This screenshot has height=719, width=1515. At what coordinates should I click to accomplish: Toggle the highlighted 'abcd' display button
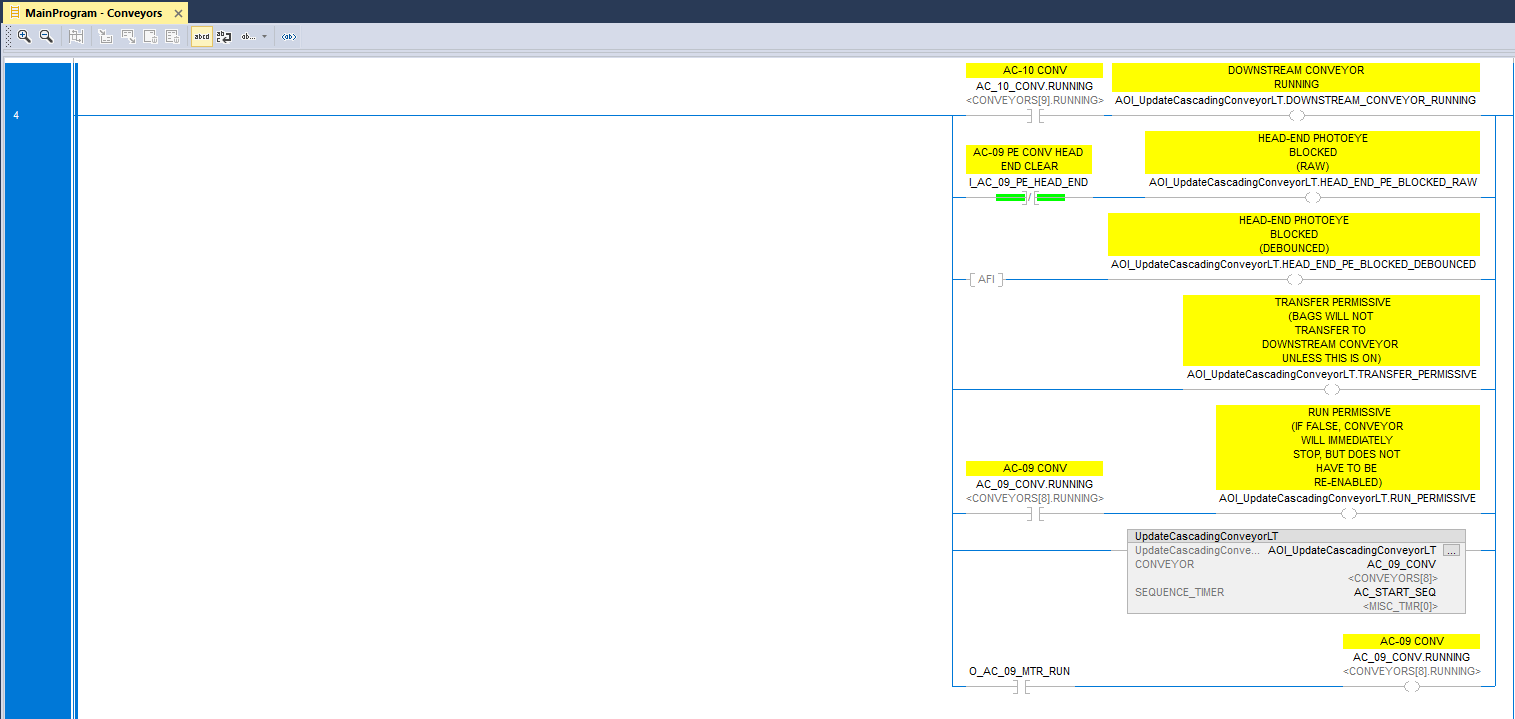coord(202,36)
